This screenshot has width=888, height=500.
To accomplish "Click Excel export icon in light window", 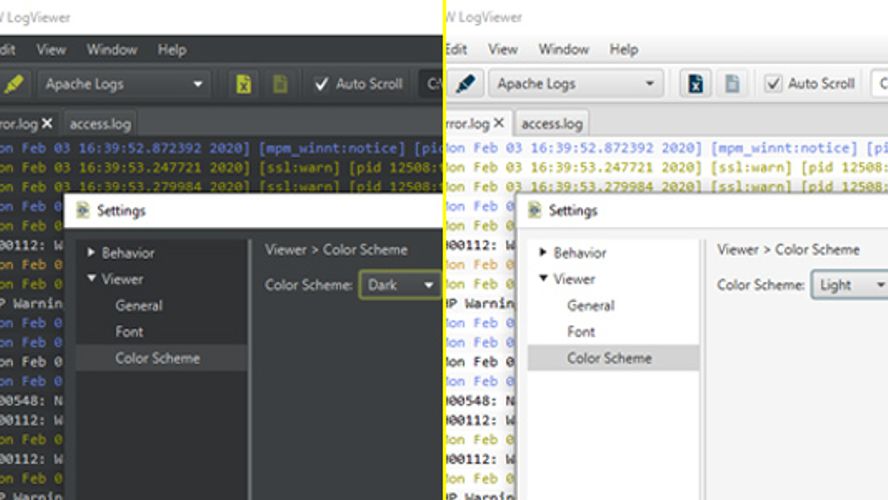I will (695, 84).
